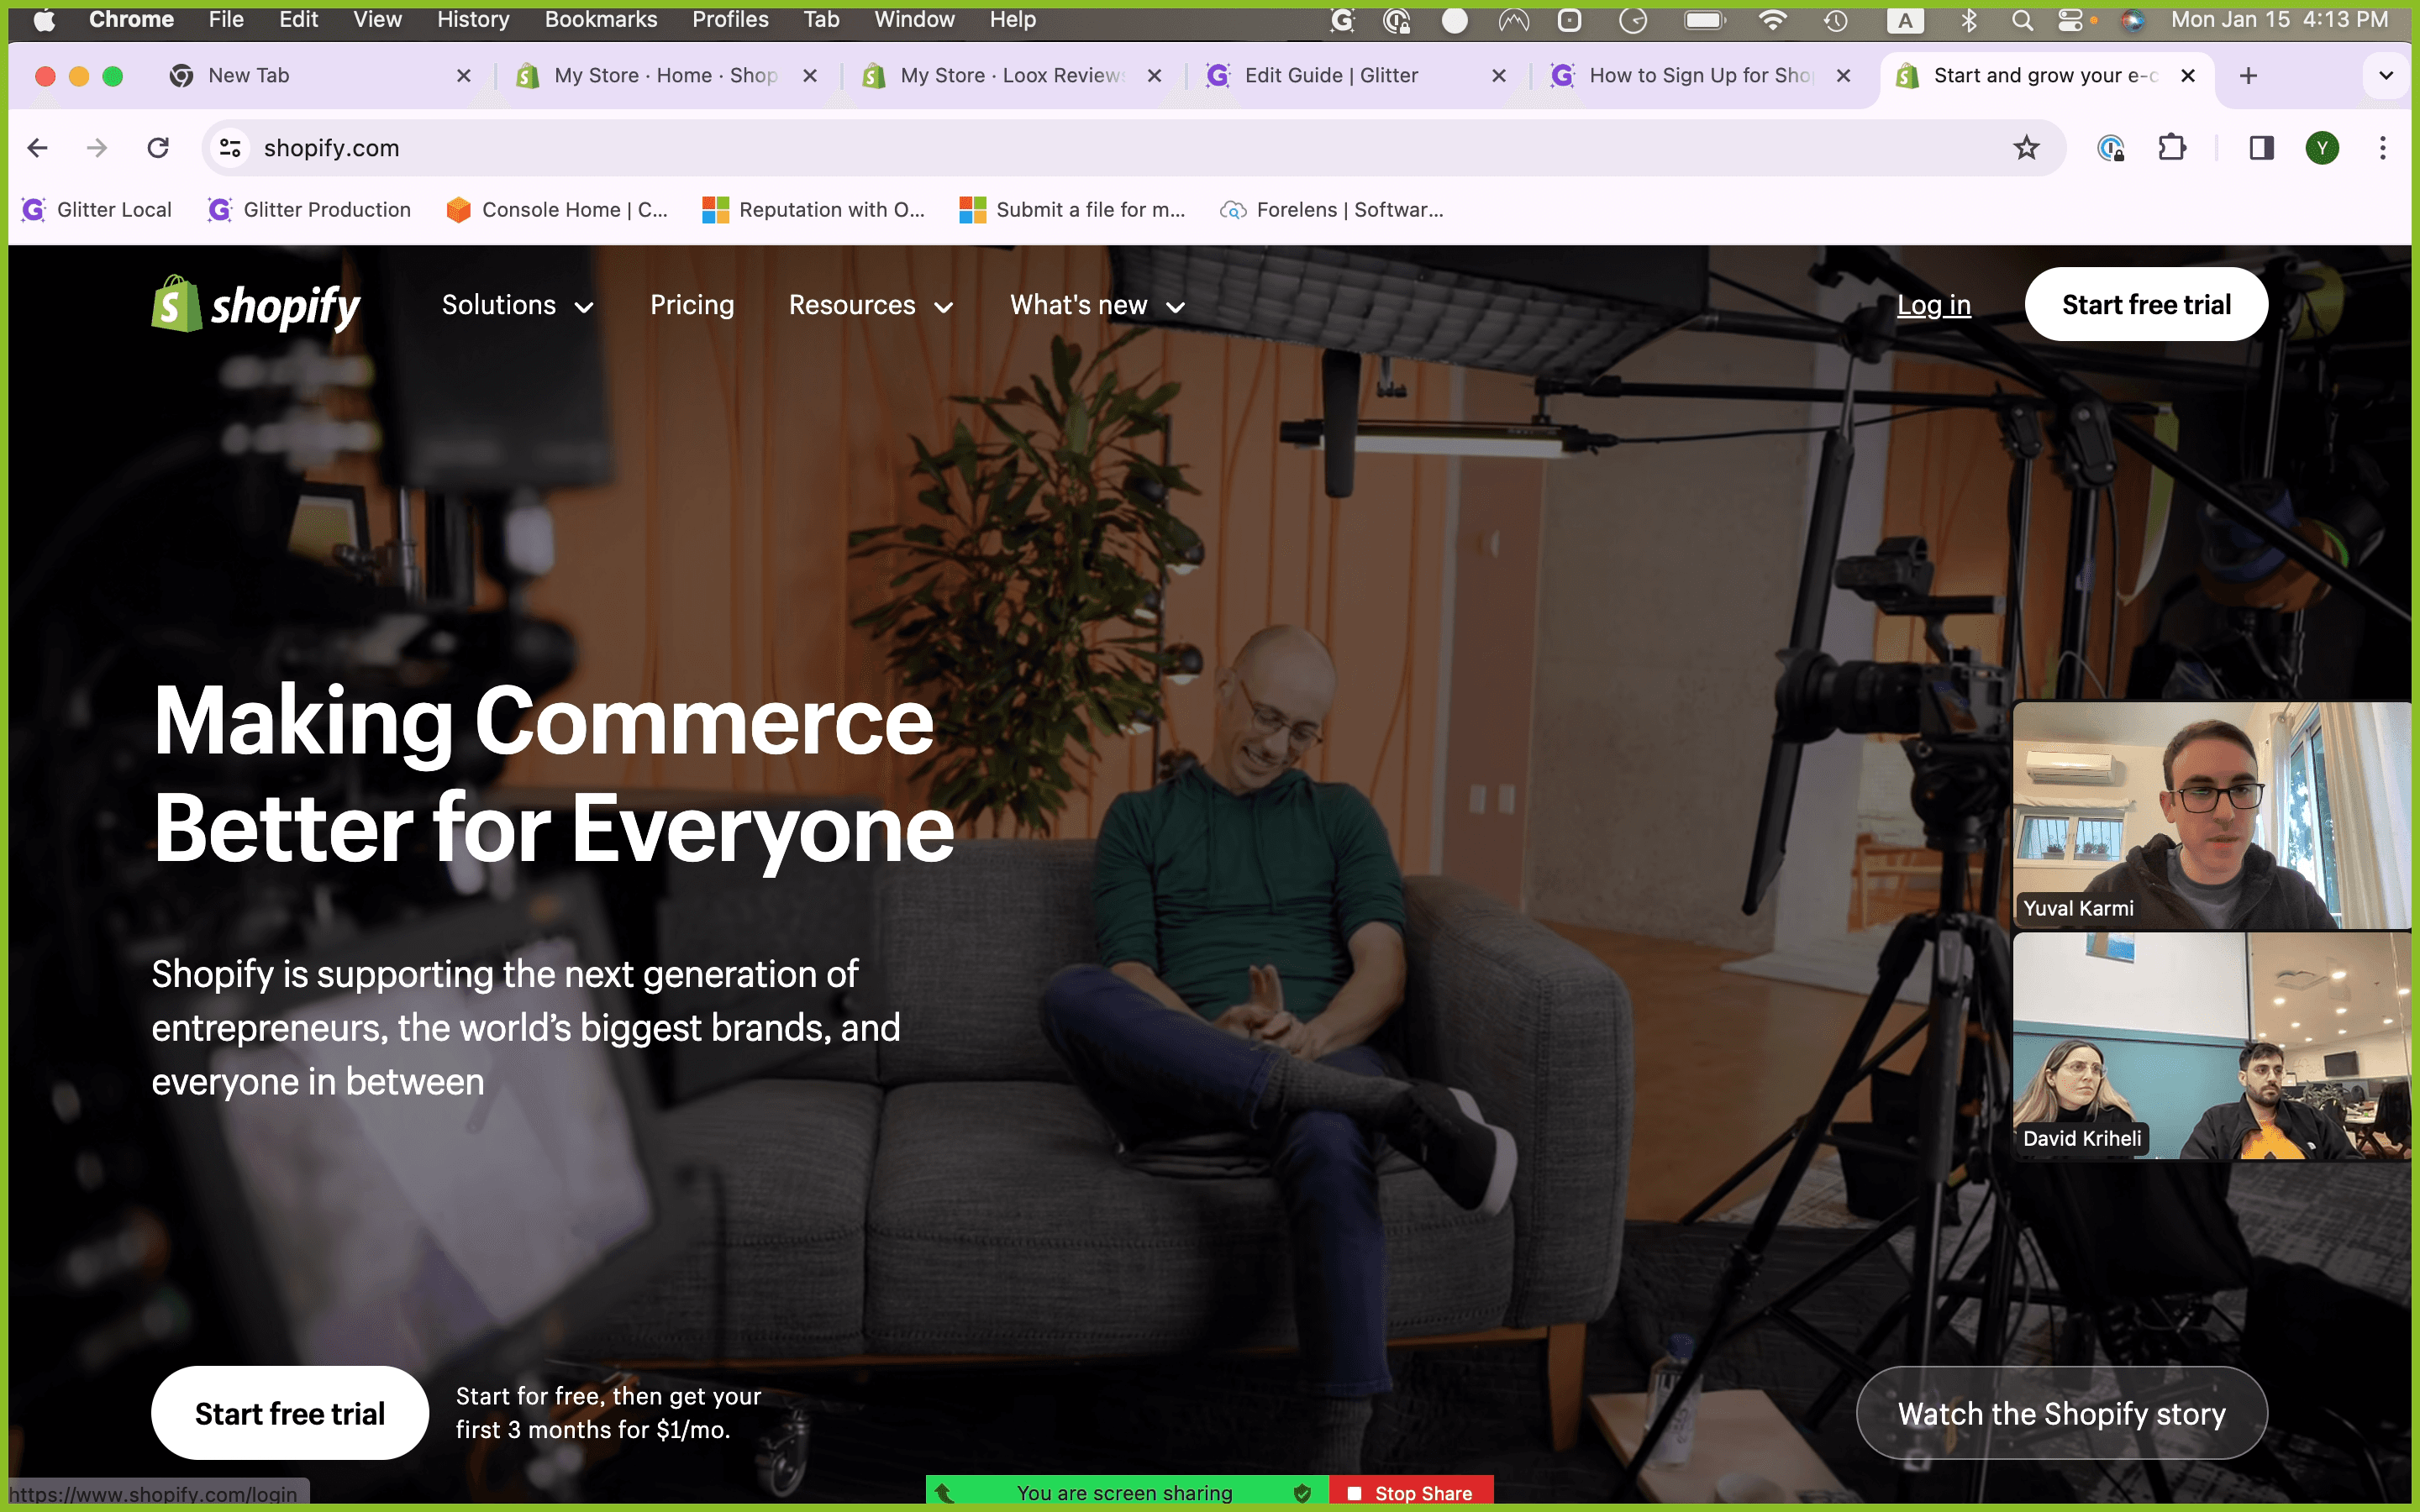Screen dimensions: 2420x1512
Task: Open the Chrome File menu
Action: [x=226, y=20]
